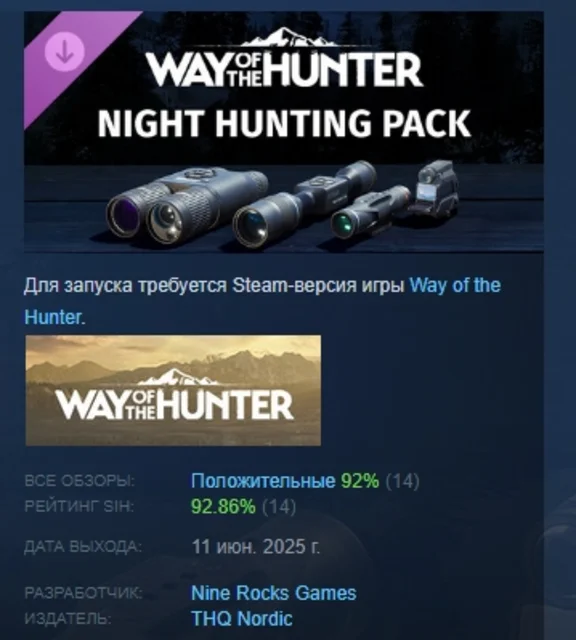
Task: Click the NIGHT HUNTING PACK title
Action: tap(284, 123)
